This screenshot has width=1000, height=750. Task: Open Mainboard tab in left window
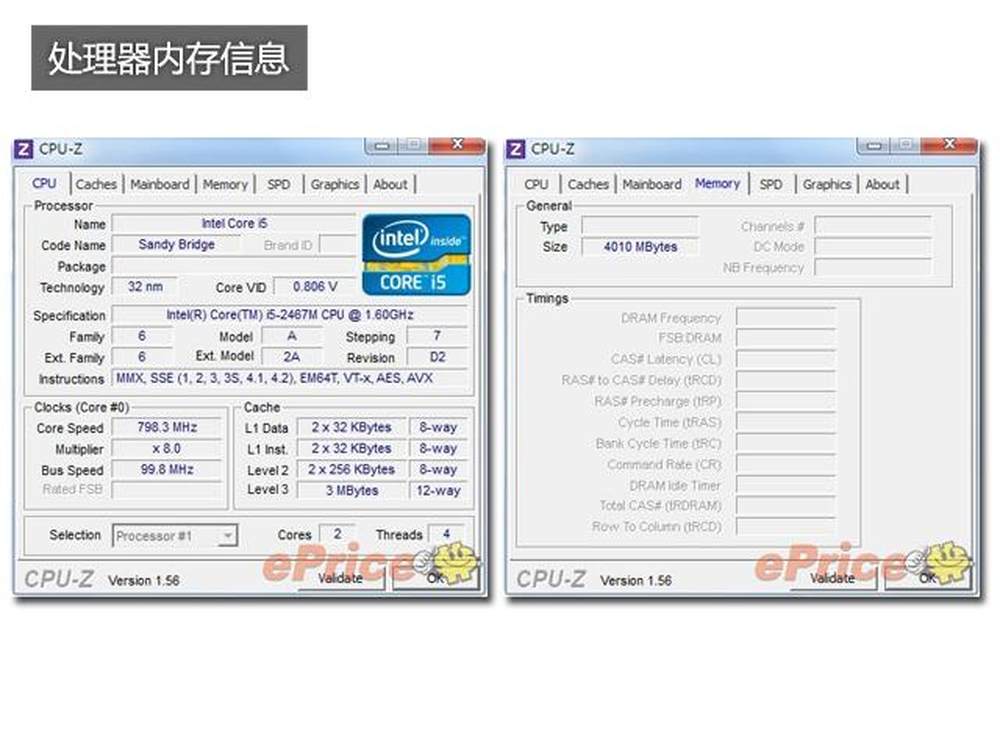tap(159, 184)
